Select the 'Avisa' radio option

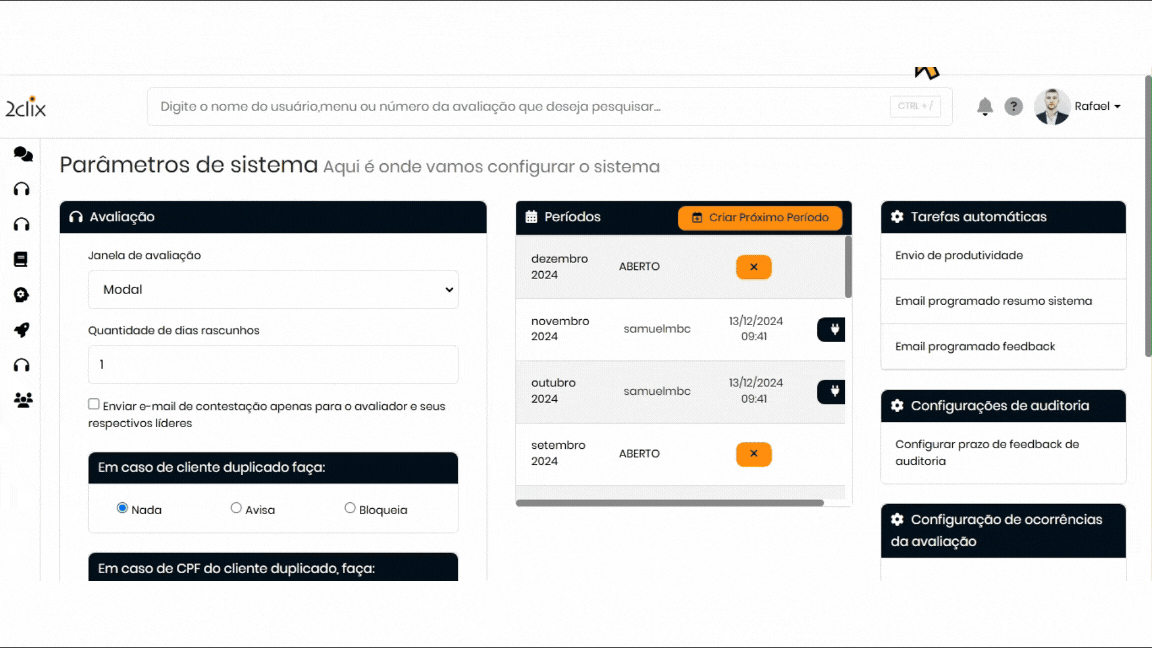pyautogui.click(x=236, y=508)
